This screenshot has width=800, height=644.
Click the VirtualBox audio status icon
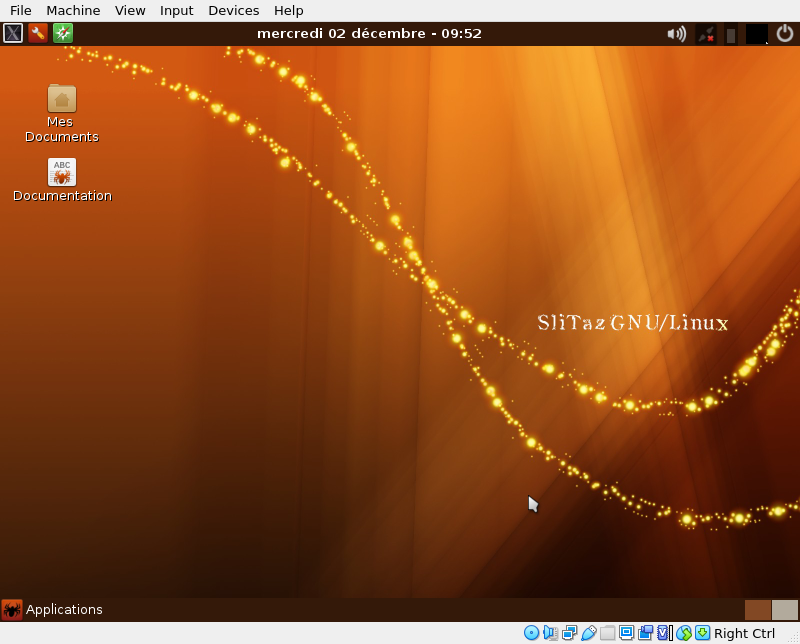click(551, 633)
